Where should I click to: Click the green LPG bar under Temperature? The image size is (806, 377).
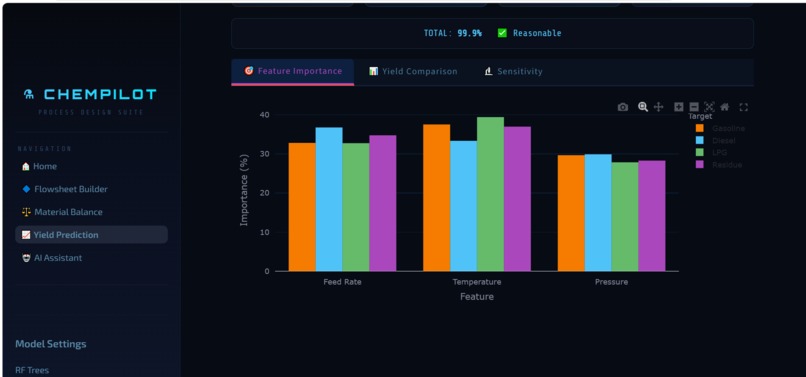(x=490, y=194)
